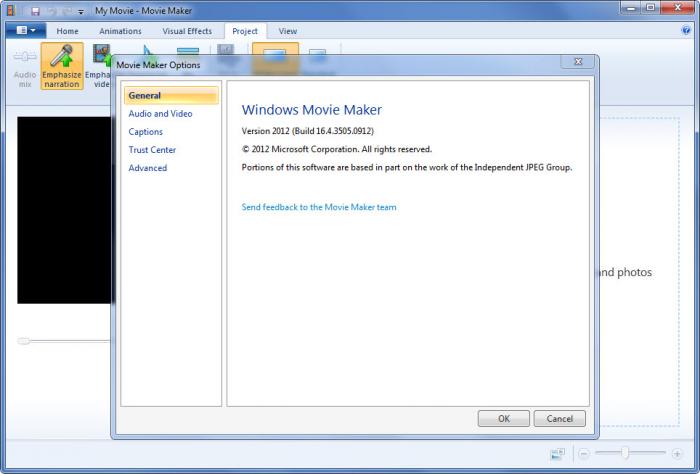Click the Movie Maker app icon in the title bar
The height and width of the screenshot is (474, 700).
tap(12, 11)
